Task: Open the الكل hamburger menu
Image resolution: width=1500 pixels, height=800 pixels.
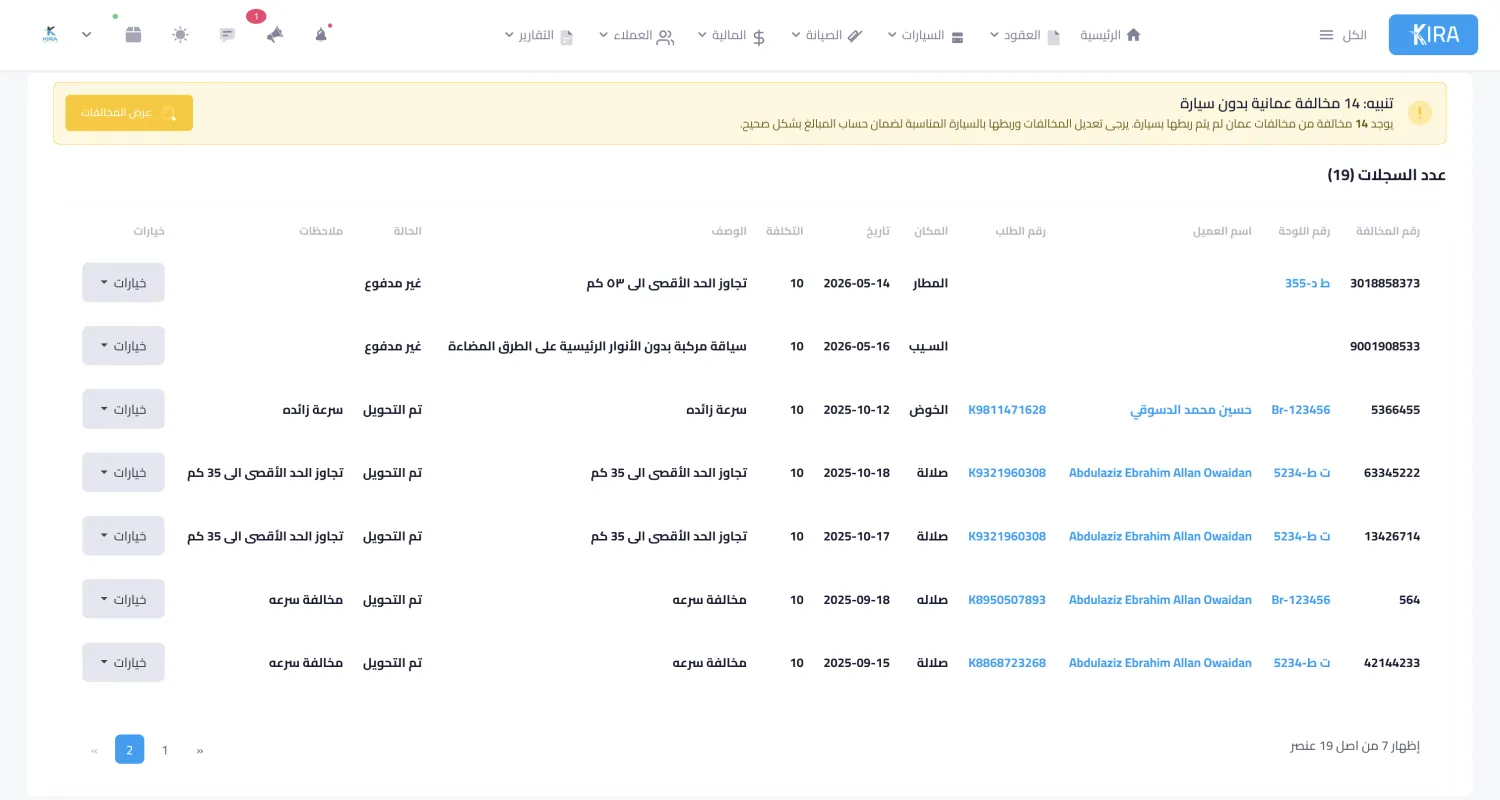Action: tap(1343, 35)
